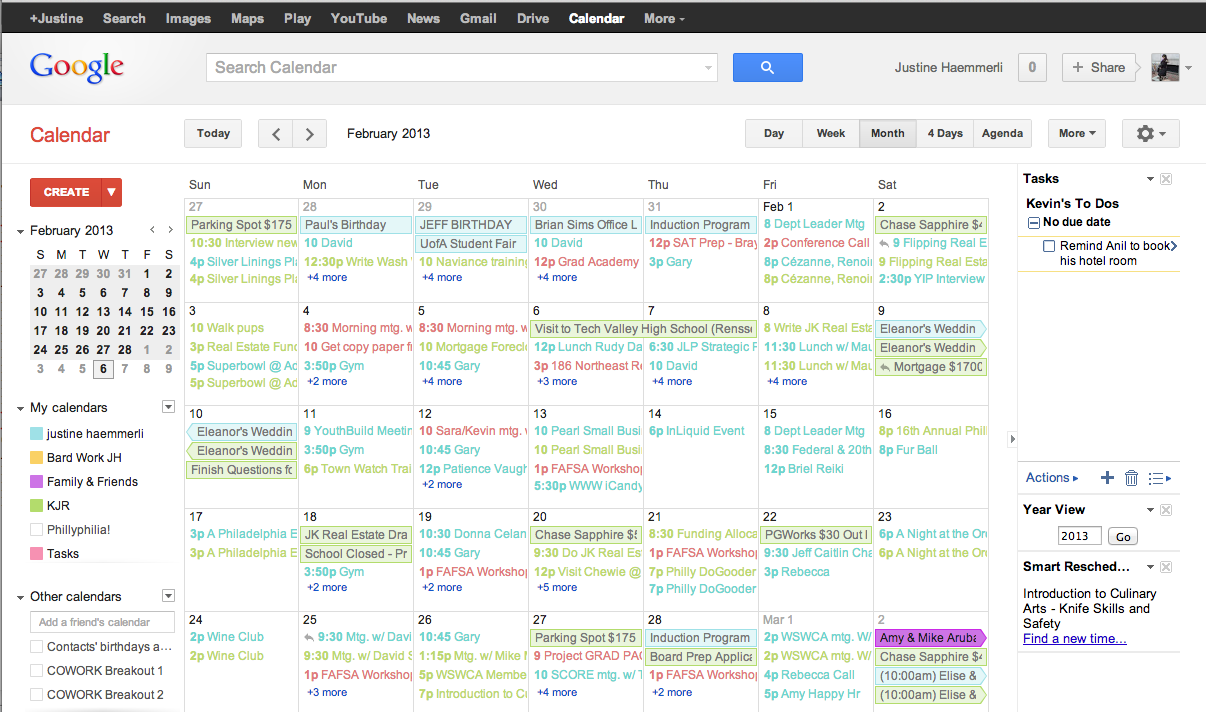The height and width of the screenshot is (712, 1206).
Task: Close the Tasks panel with X
Action: tap(1166, 179)
